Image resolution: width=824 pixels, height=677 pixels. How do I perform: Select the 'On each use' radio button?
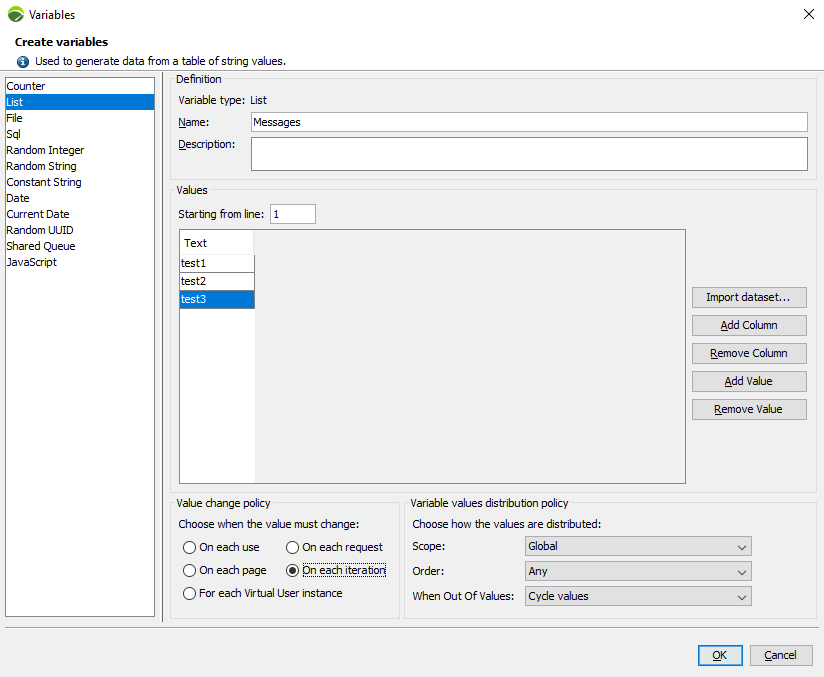190,547
